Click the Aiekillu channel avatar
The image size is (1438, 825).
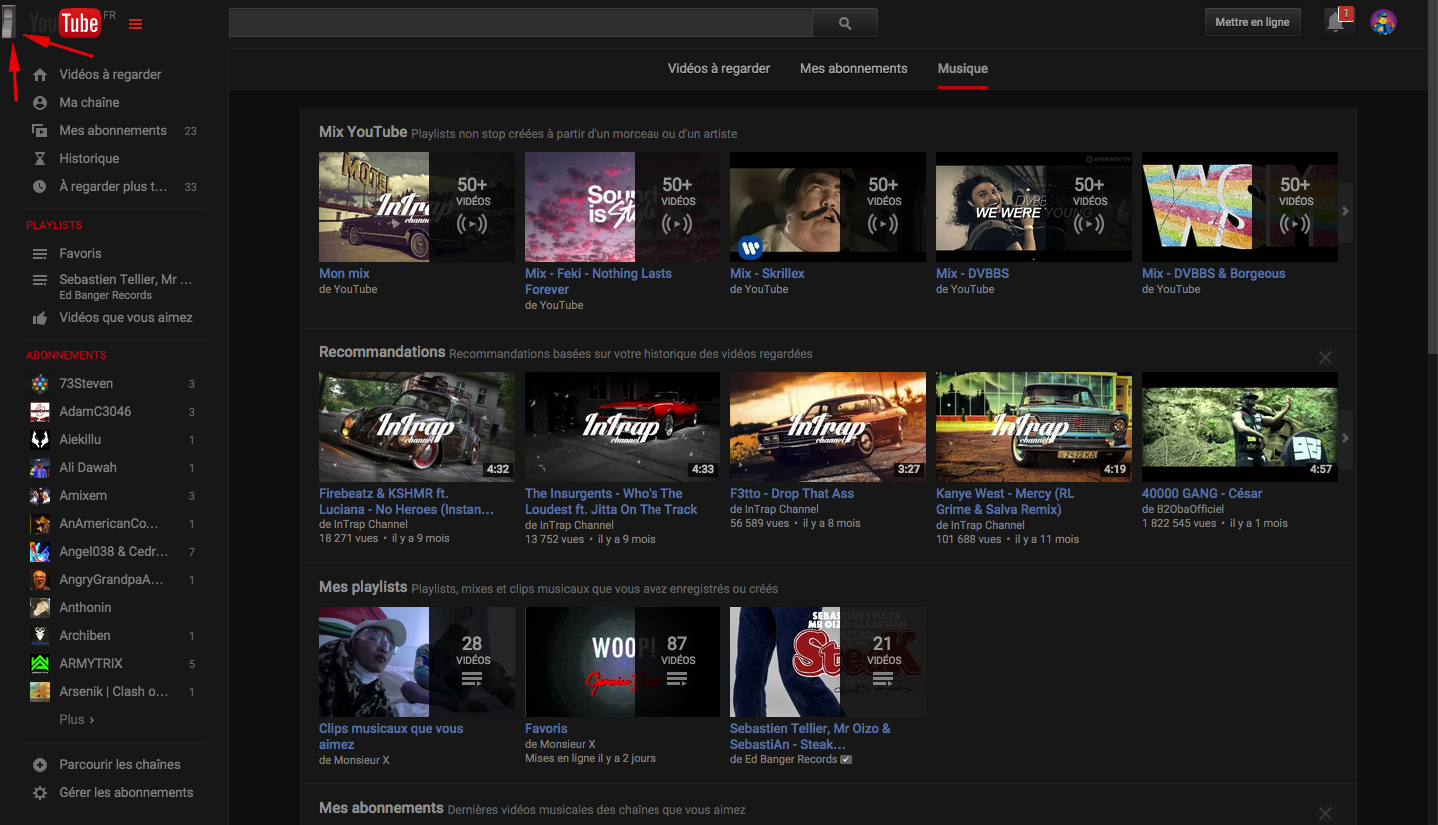(40, 440)
